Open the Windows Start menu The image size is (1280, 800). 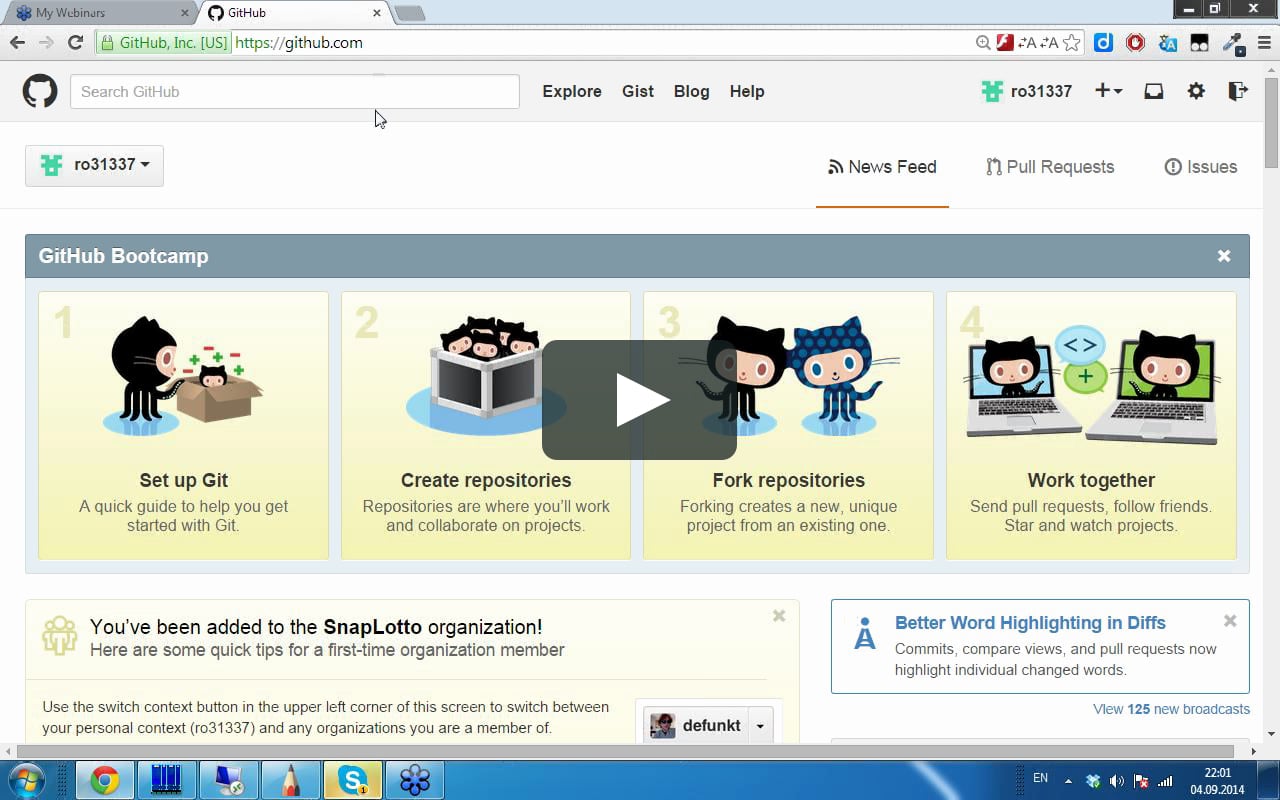point(26,780)
